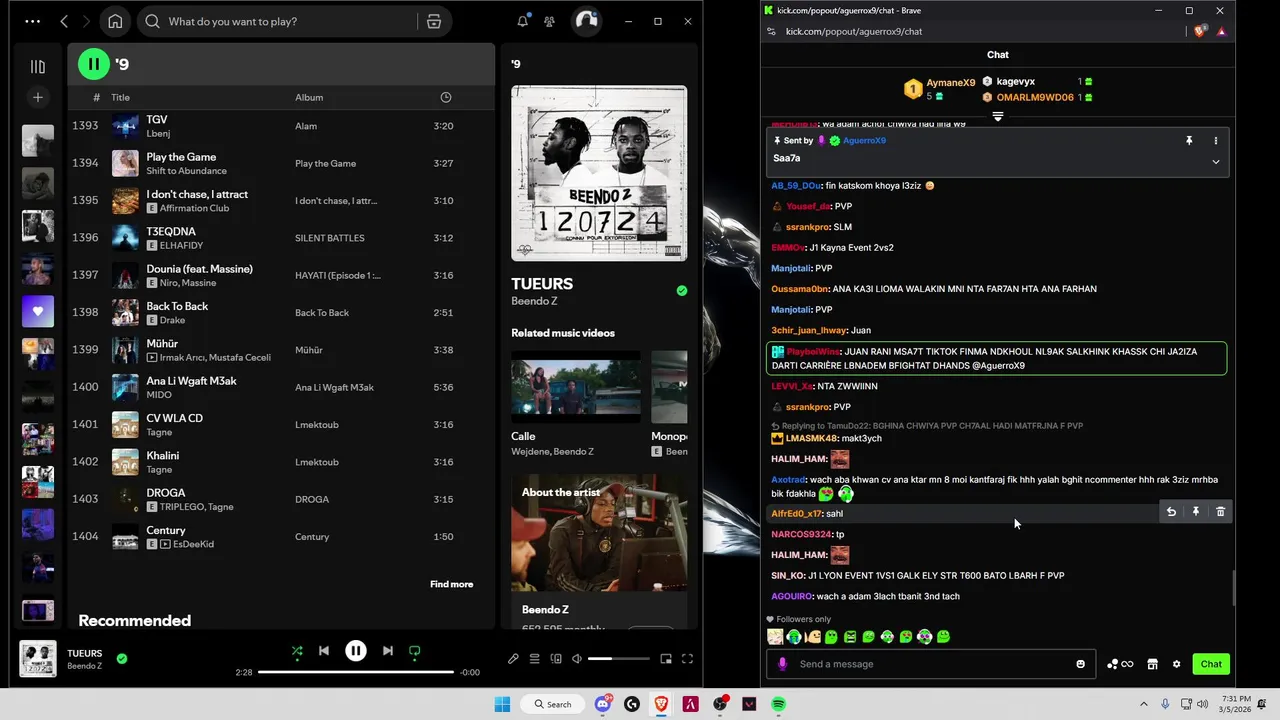Image resolution: width=1280 pixels, height=720 pixels.
Task: Toggle saved checkmark in bottom player bar
Action: [x=122, y=659]
